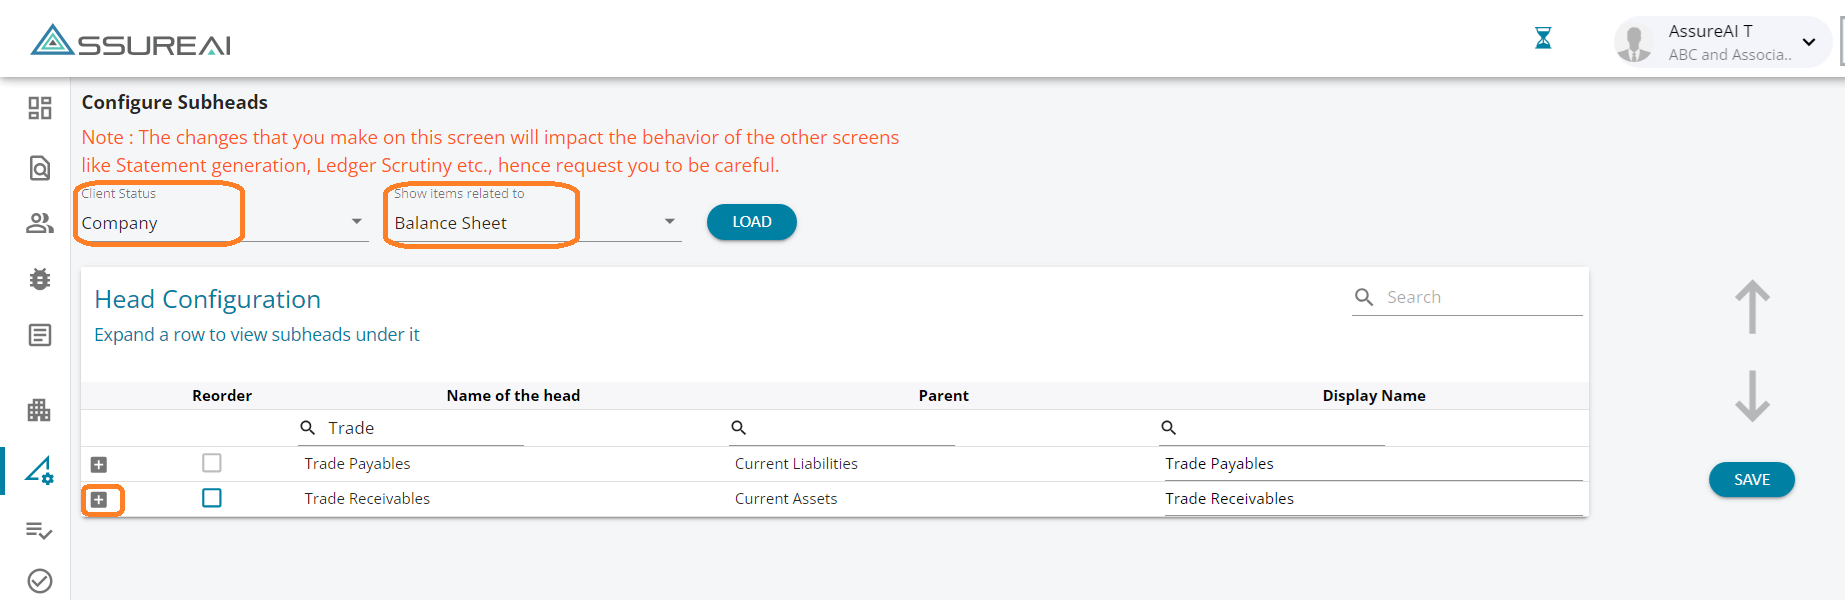Click the bug icon in sidebar
The width and height of the screenshot is (1845, 600).
[40, 279]
